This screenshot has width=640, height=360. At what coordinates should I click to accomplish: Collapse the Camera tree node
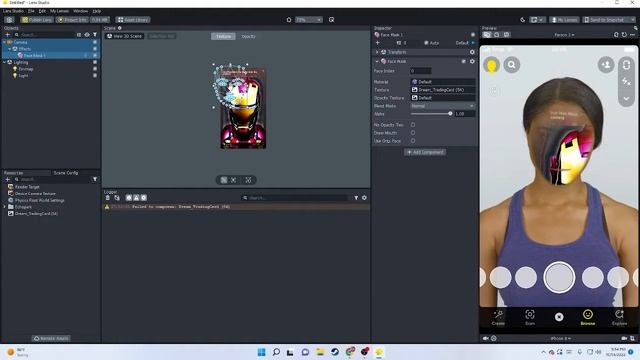point(4,42)
